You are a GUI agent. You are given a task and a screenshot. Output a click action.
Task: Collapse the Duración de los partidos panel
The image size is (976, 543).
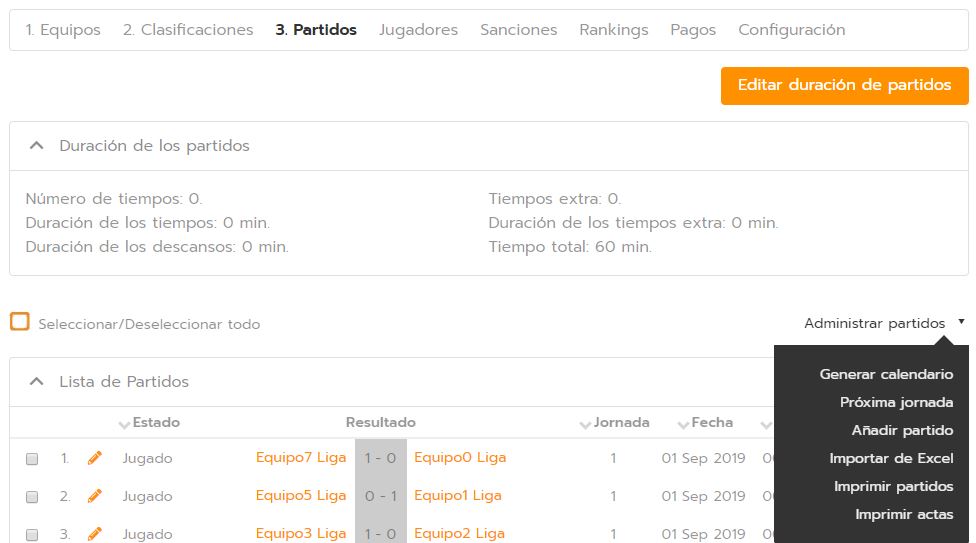(37, 146)
